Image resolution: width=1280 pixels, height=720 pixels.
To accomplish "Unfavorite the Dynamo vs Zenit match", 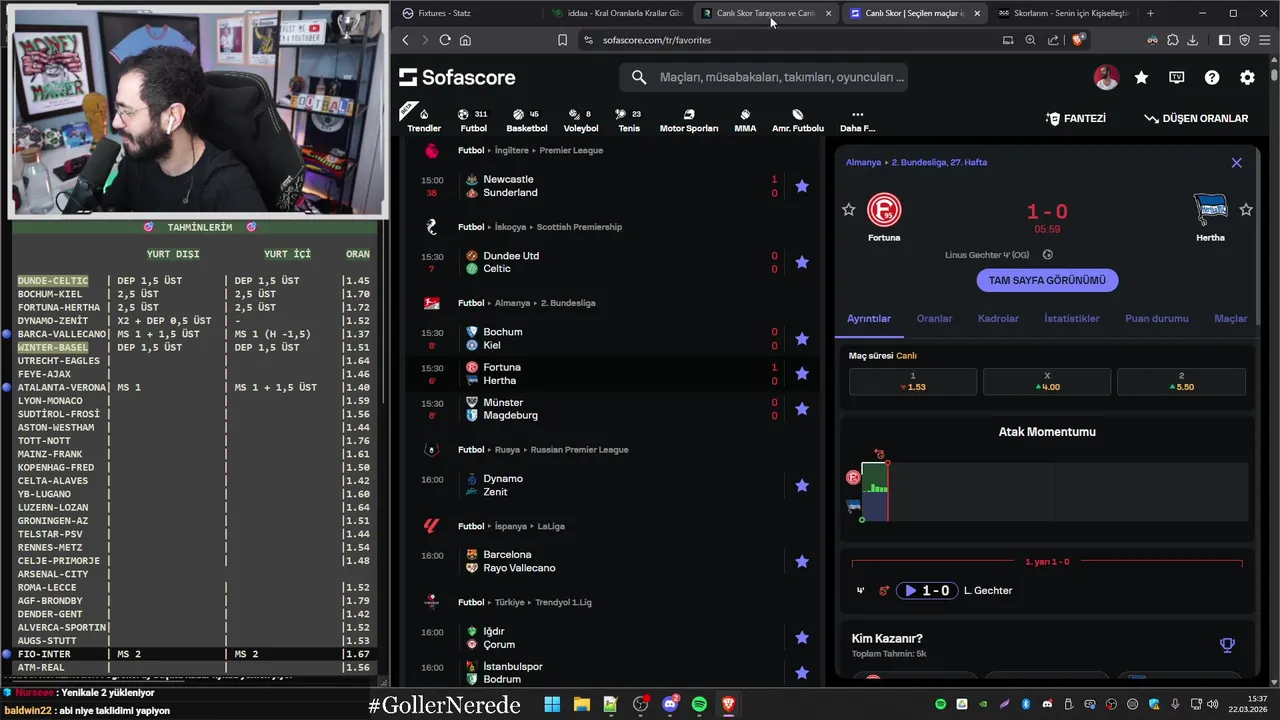I will click(x=802, y=485).
